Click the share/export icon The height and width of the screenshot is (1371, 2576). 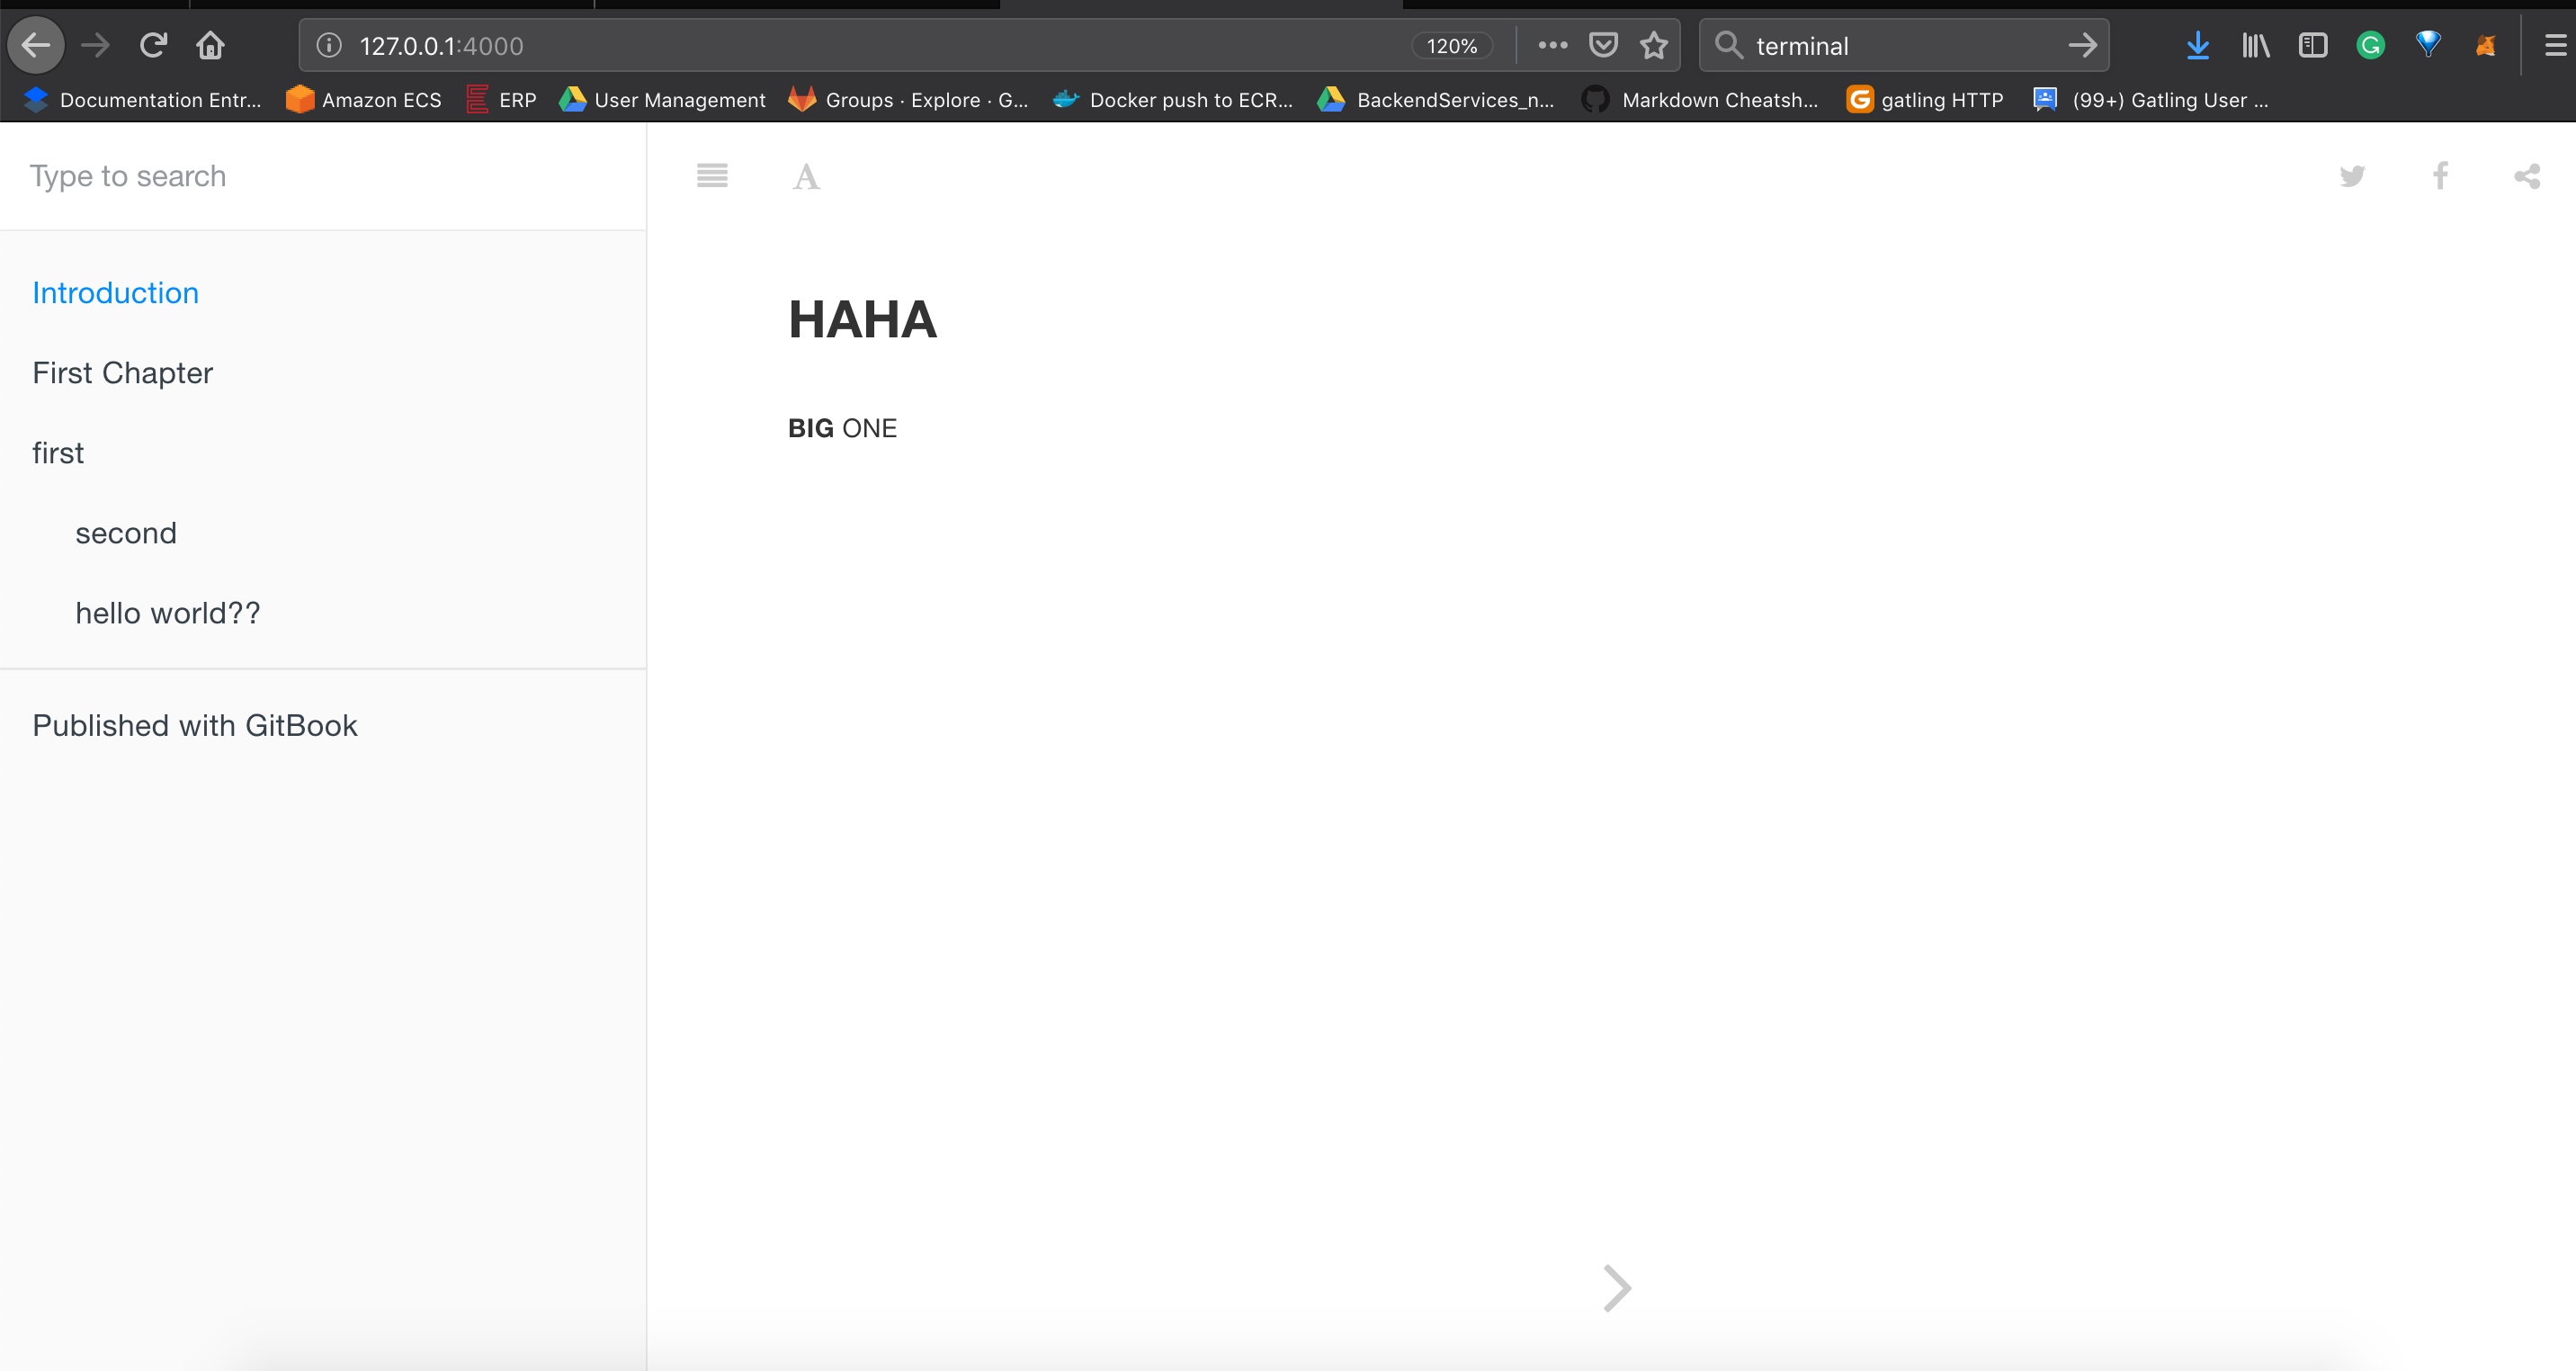(x=2527, y=175)
